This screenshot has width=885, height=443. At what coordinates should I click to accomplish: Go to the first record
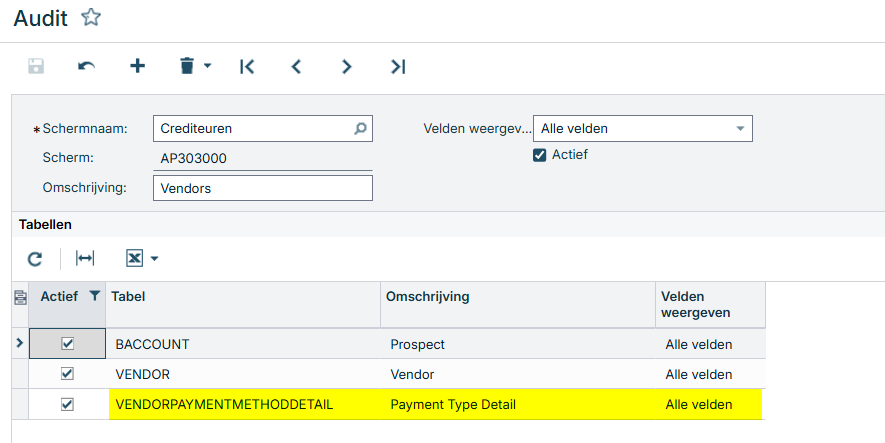click(247, 66)
